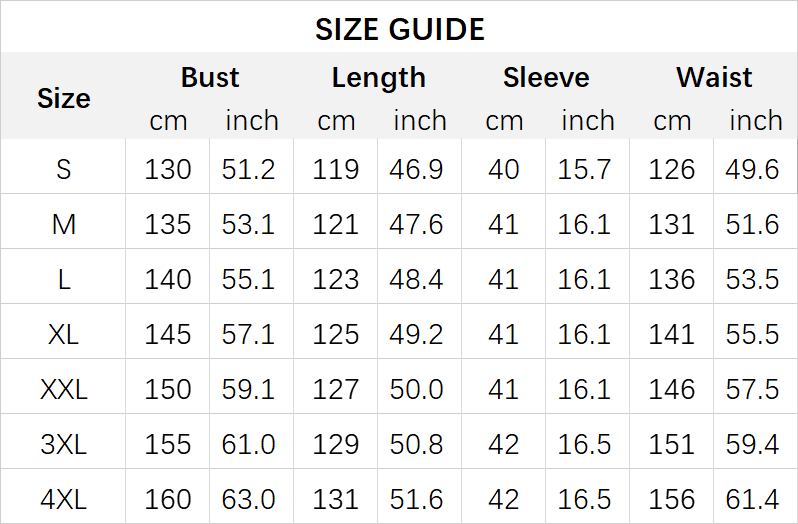Select the Bust column header
The height and width of the screenshot is (524, 798).
pyautogui.click(x=210, y=78)
